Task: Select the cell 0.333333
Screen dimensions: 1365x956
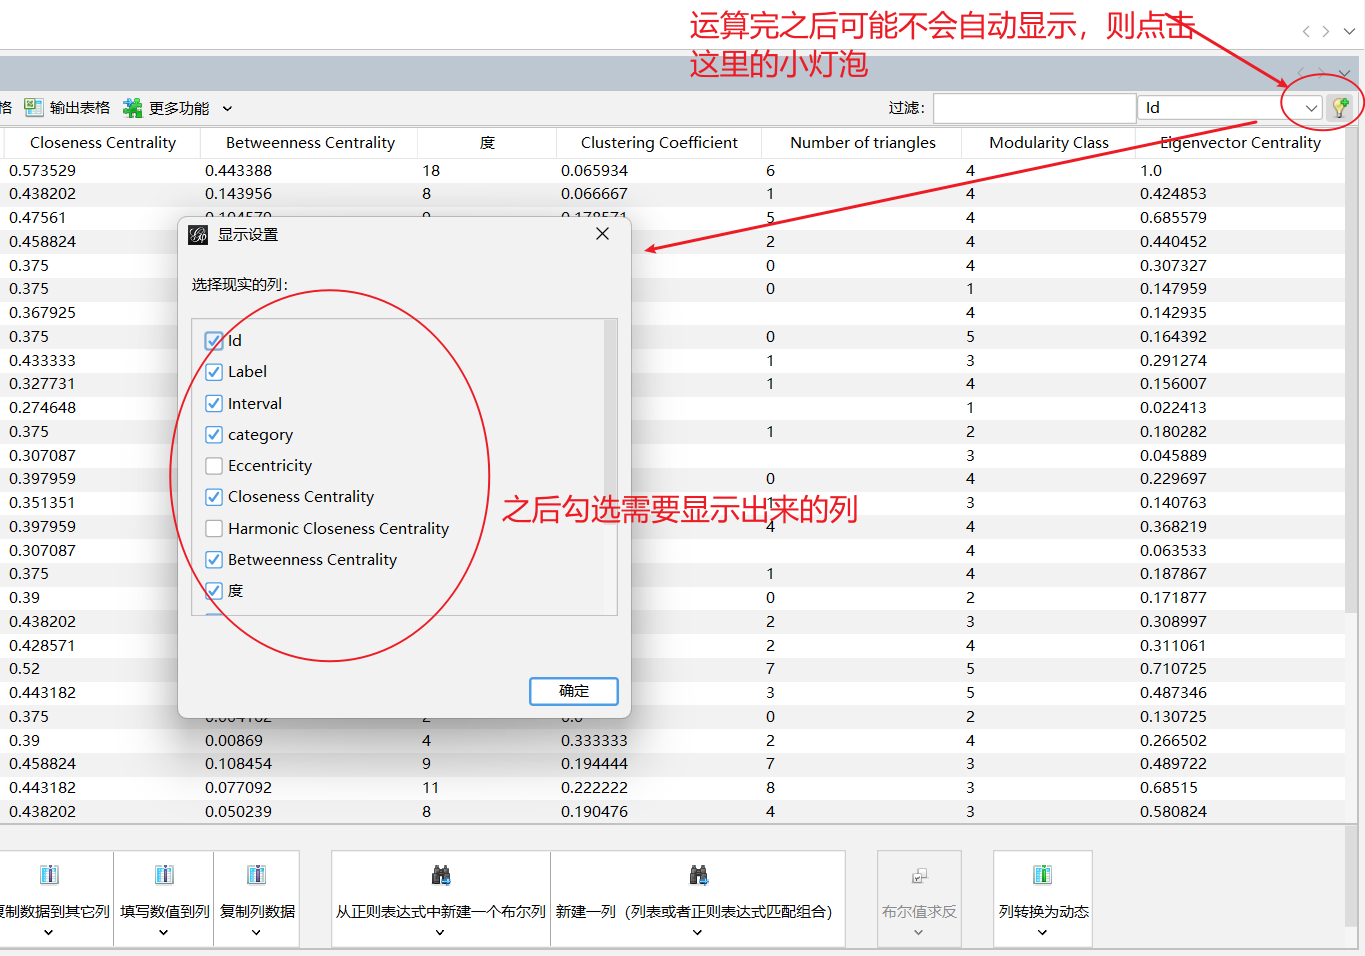Action: tap(595, 741)
